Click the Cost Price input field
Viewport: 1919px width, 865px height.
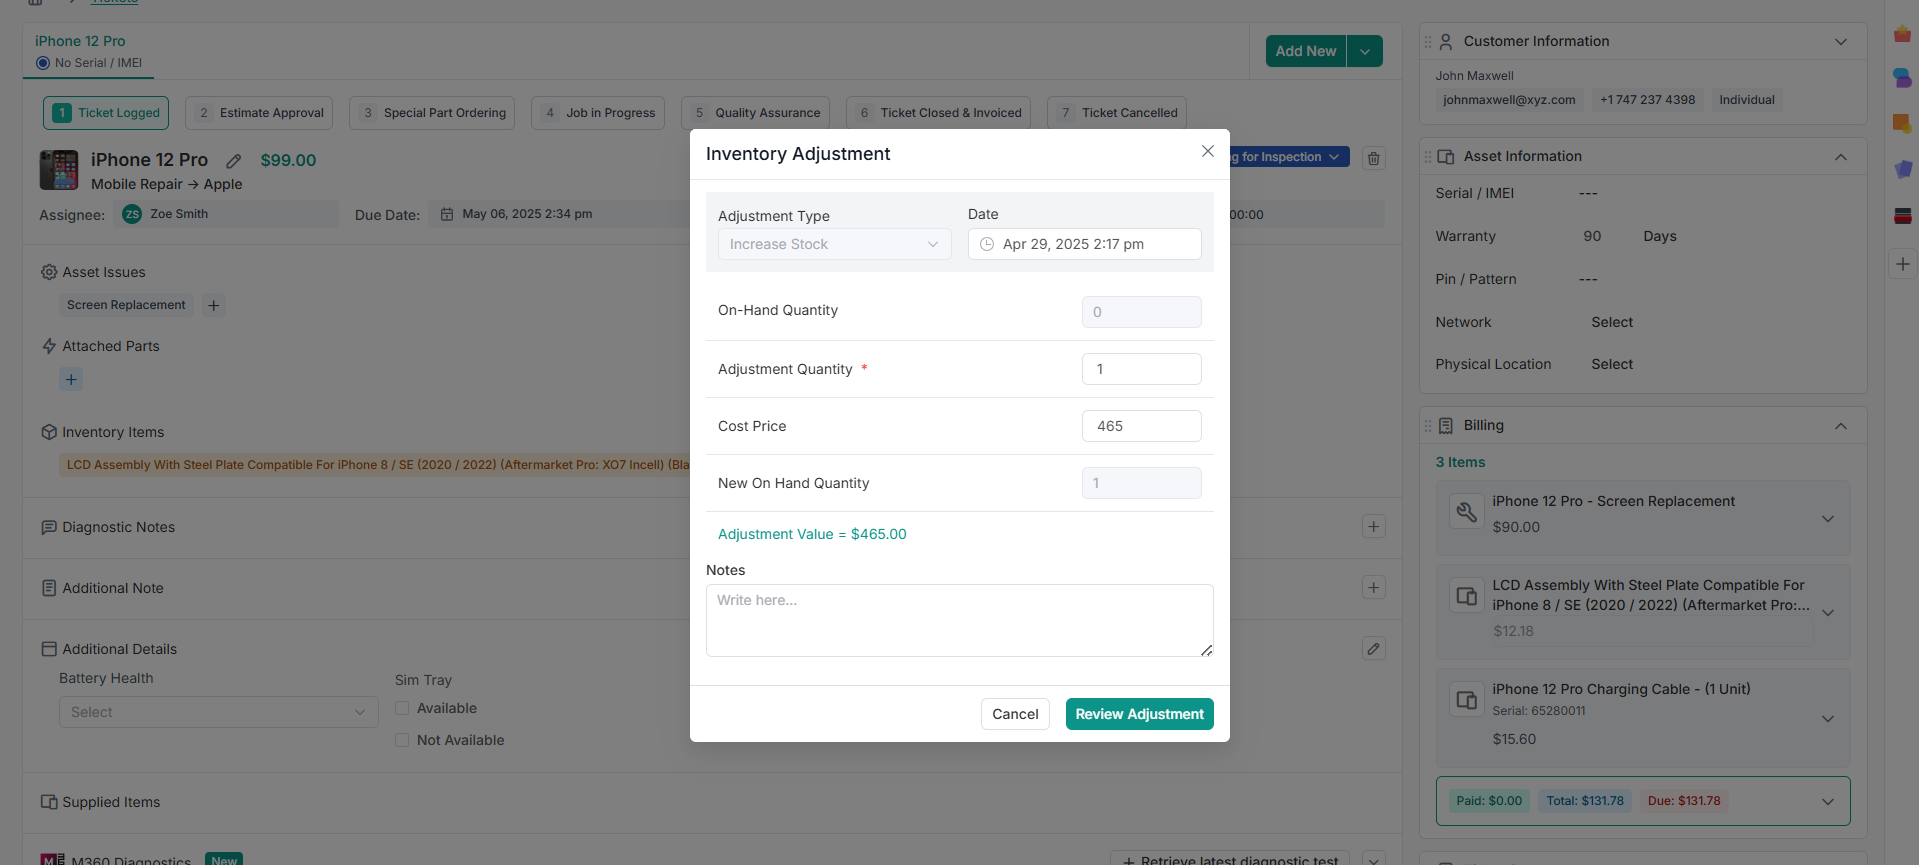[x=1141, y=426]
